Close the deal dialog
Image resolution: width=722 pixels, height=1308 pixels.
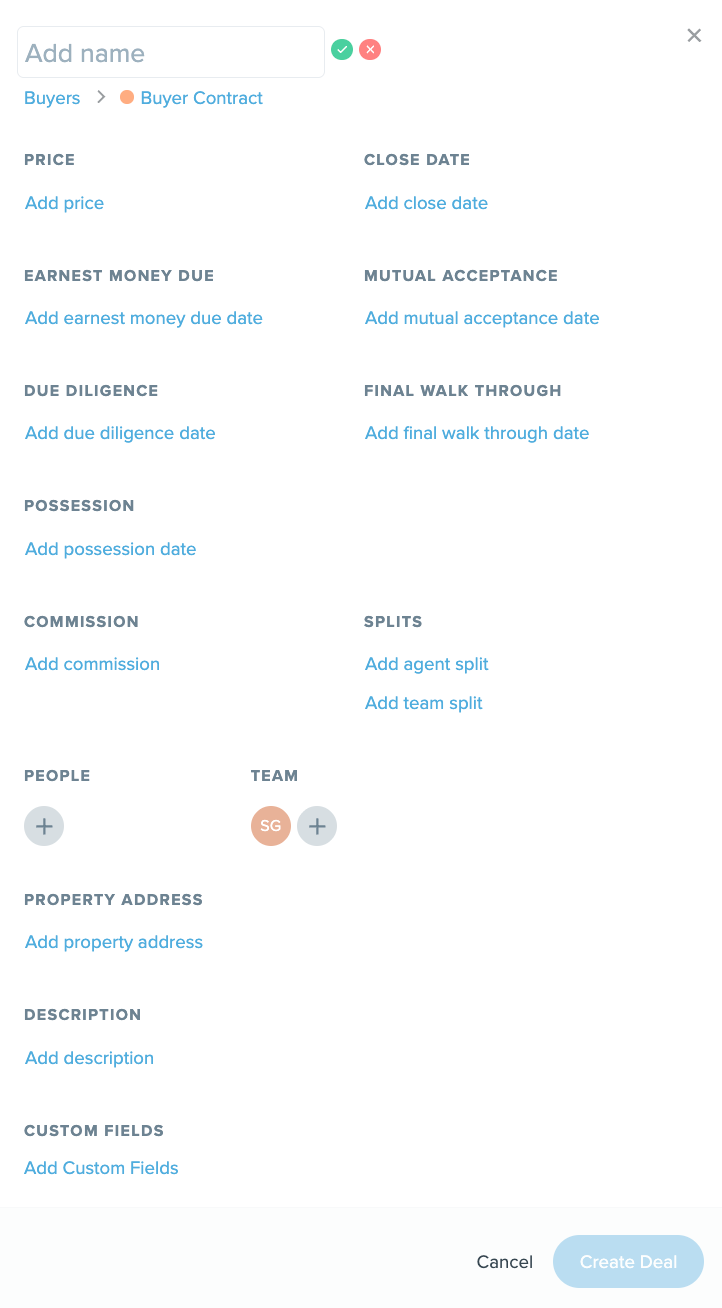694,36
